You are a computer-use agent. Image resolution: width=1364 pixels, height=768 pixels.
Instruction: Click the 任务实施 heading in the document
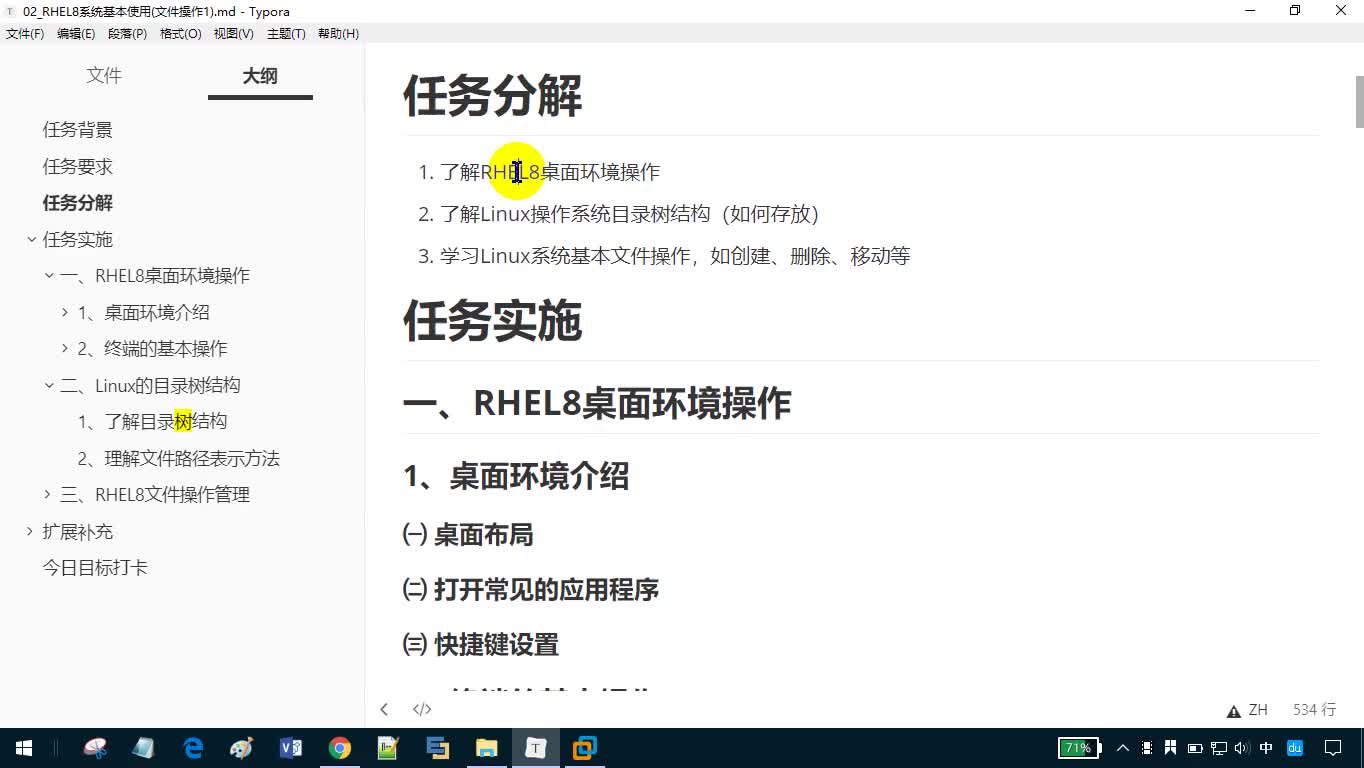(x=492, y=322)
